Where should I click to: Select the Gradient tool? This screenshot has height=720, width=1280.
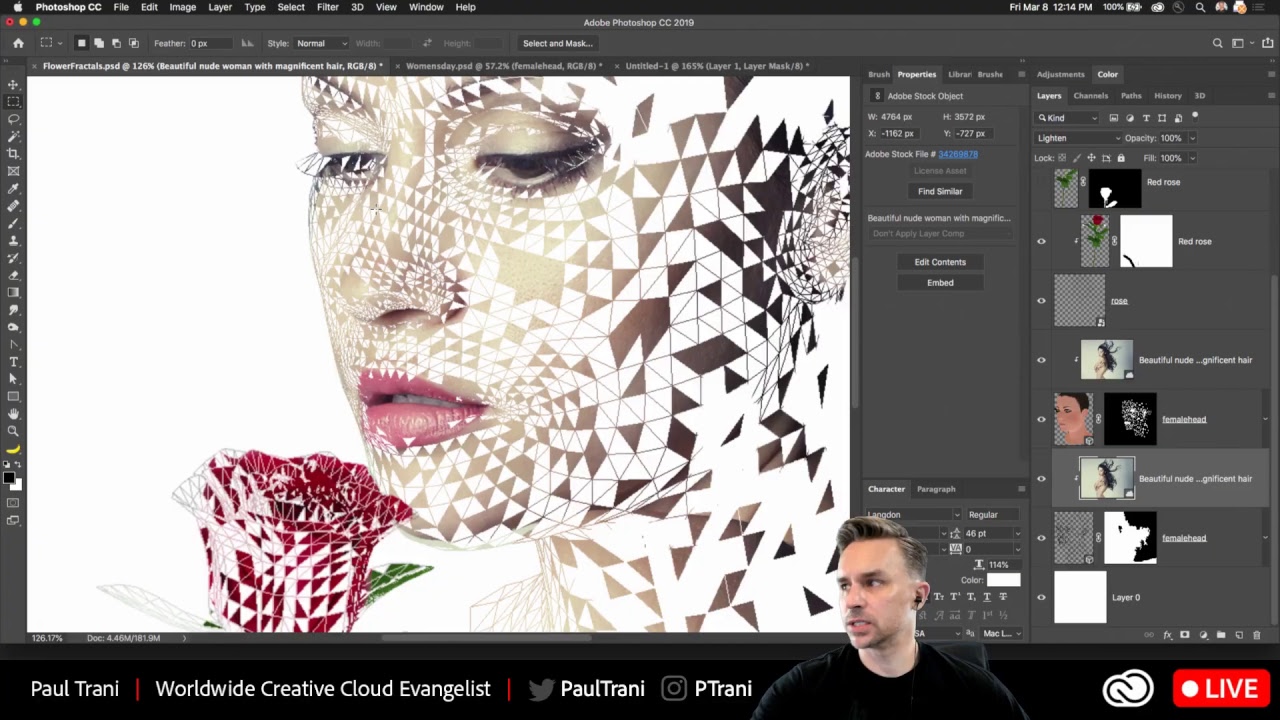click(x=13, y=292)
